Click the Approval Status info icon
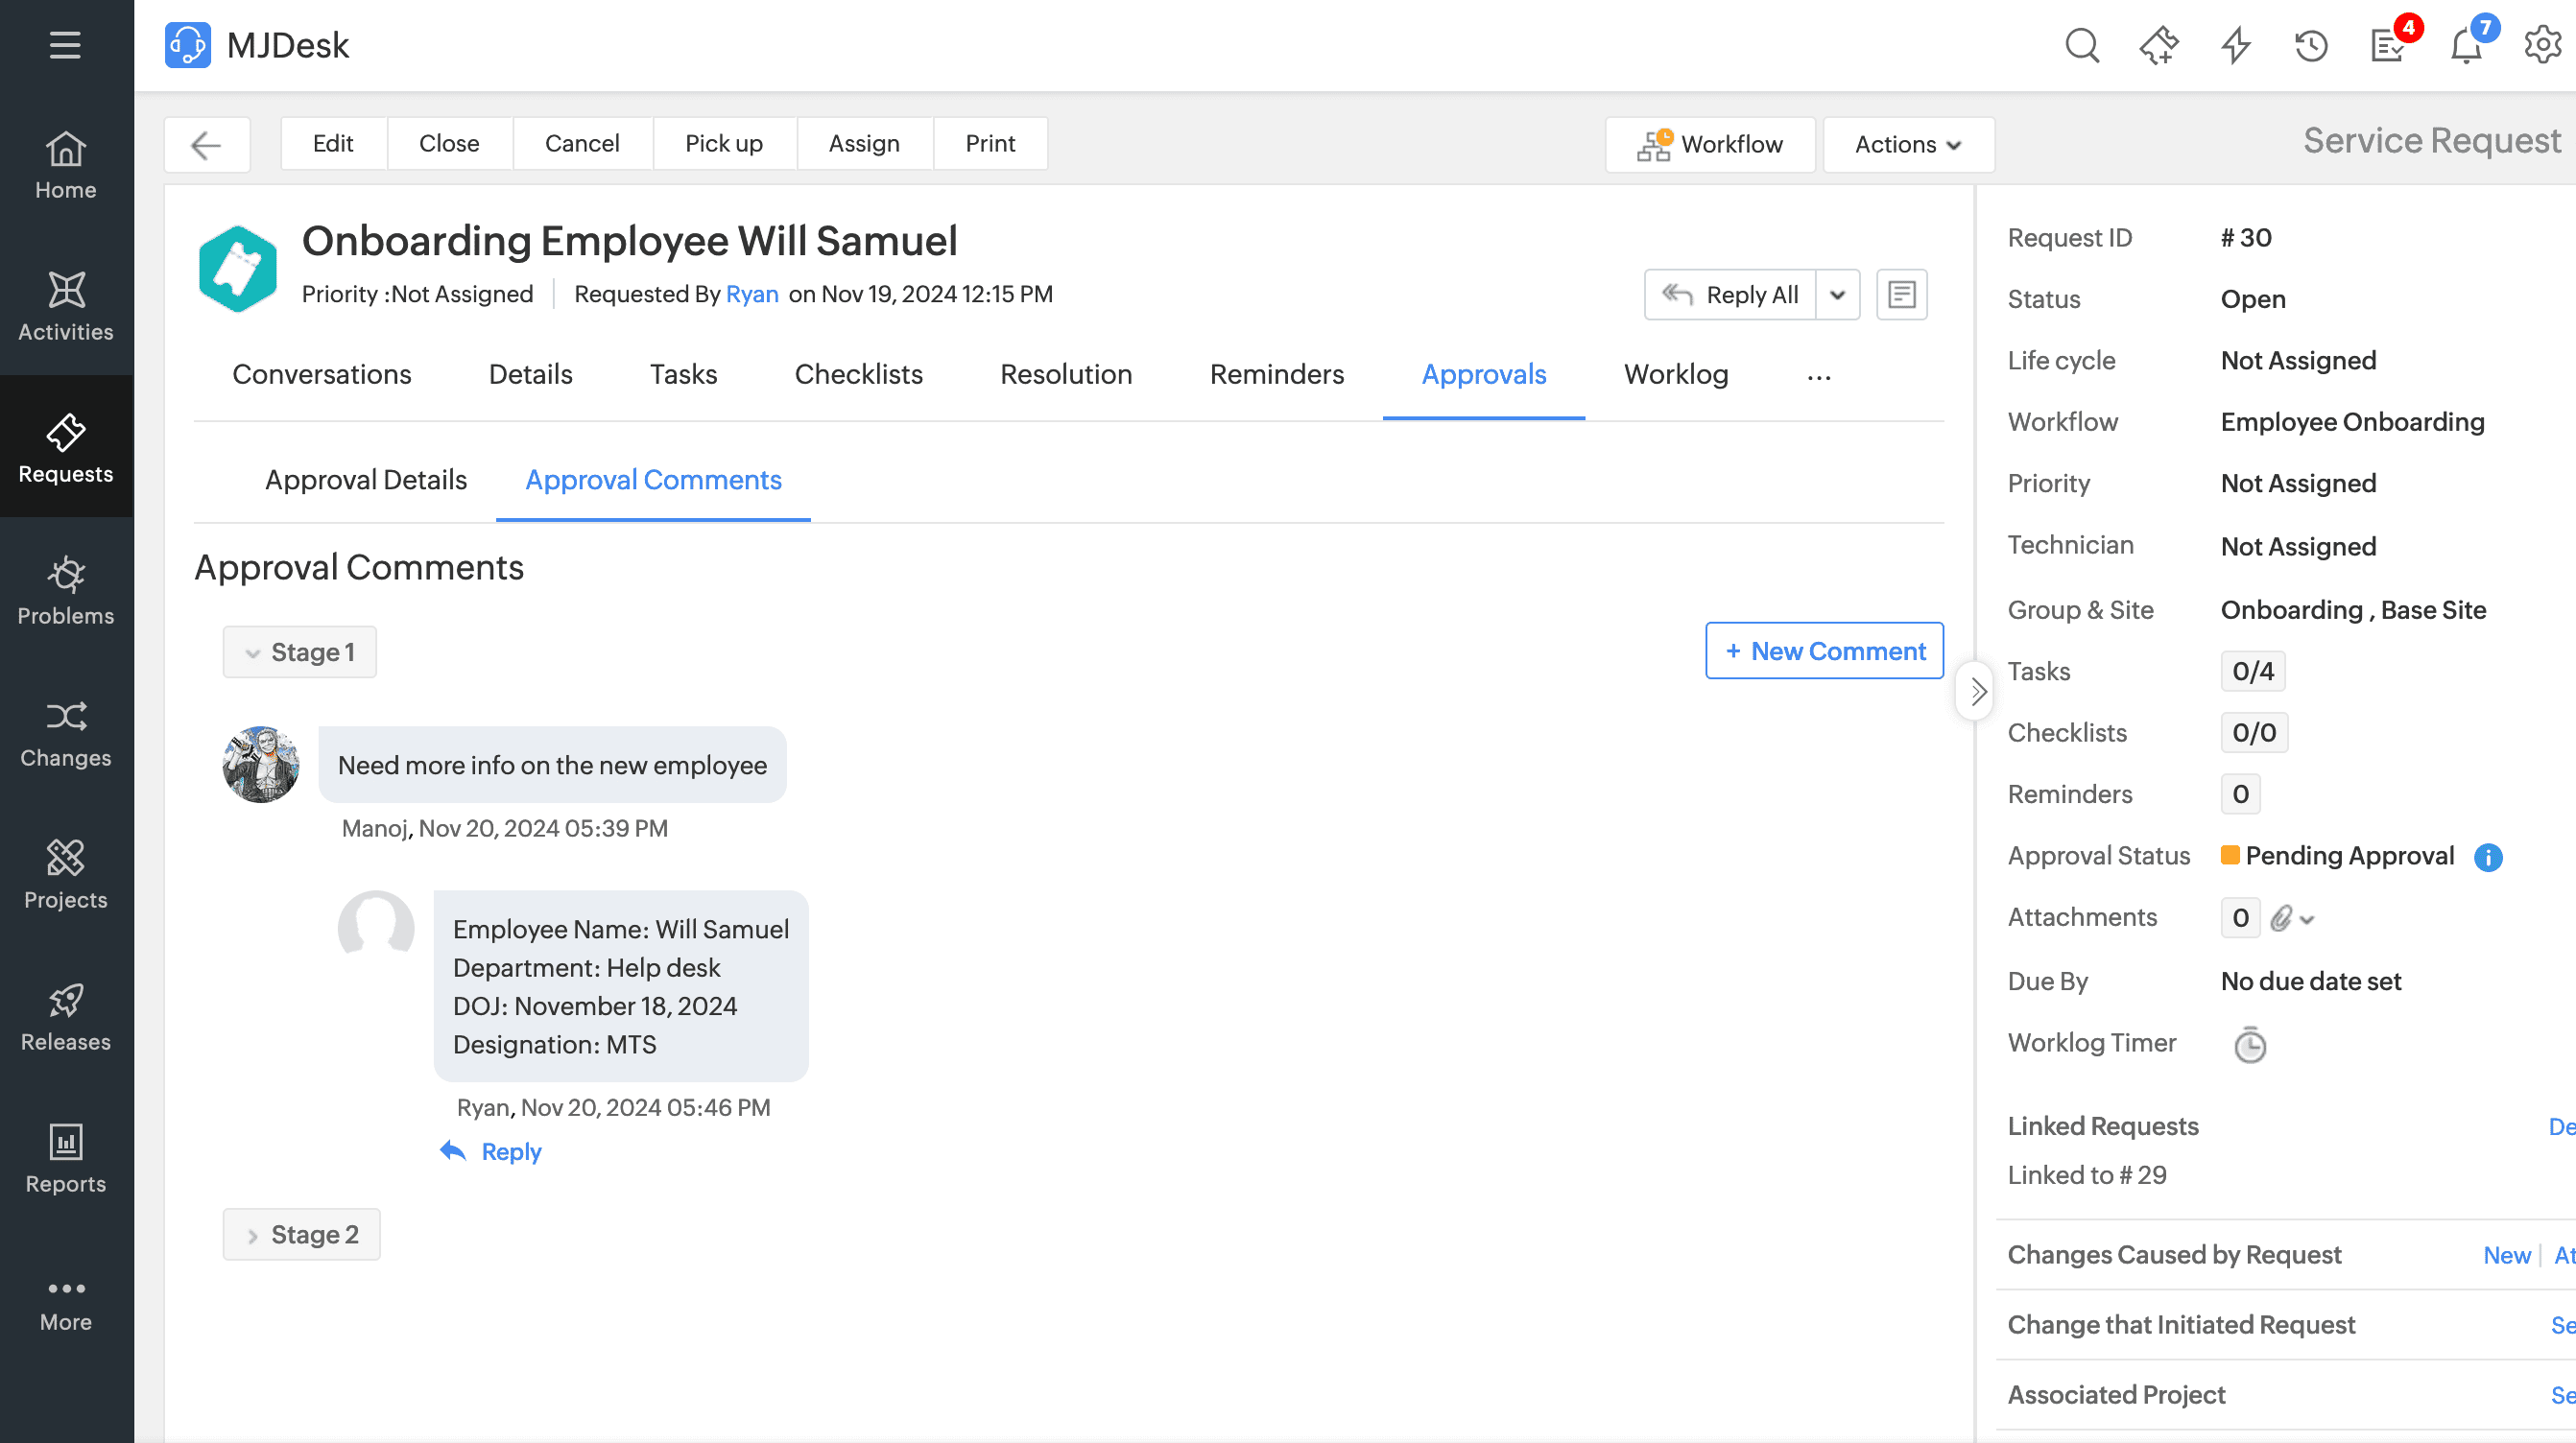 point(2488,857)
